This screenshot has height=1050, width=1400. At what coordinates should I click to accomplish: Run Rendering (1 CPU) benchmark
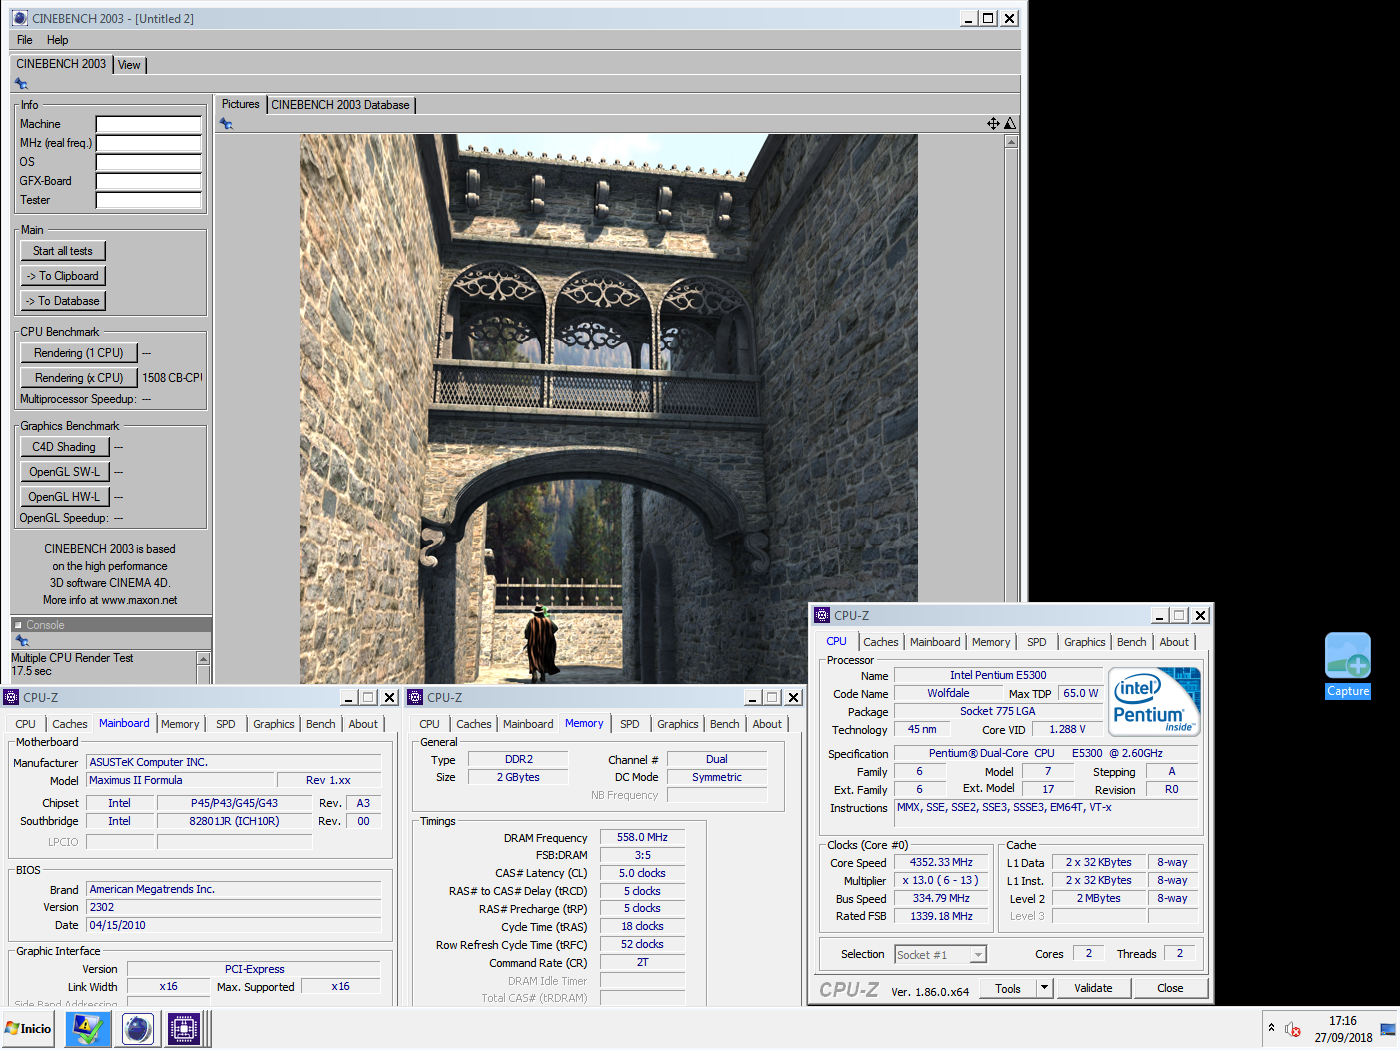pos(79,353)
